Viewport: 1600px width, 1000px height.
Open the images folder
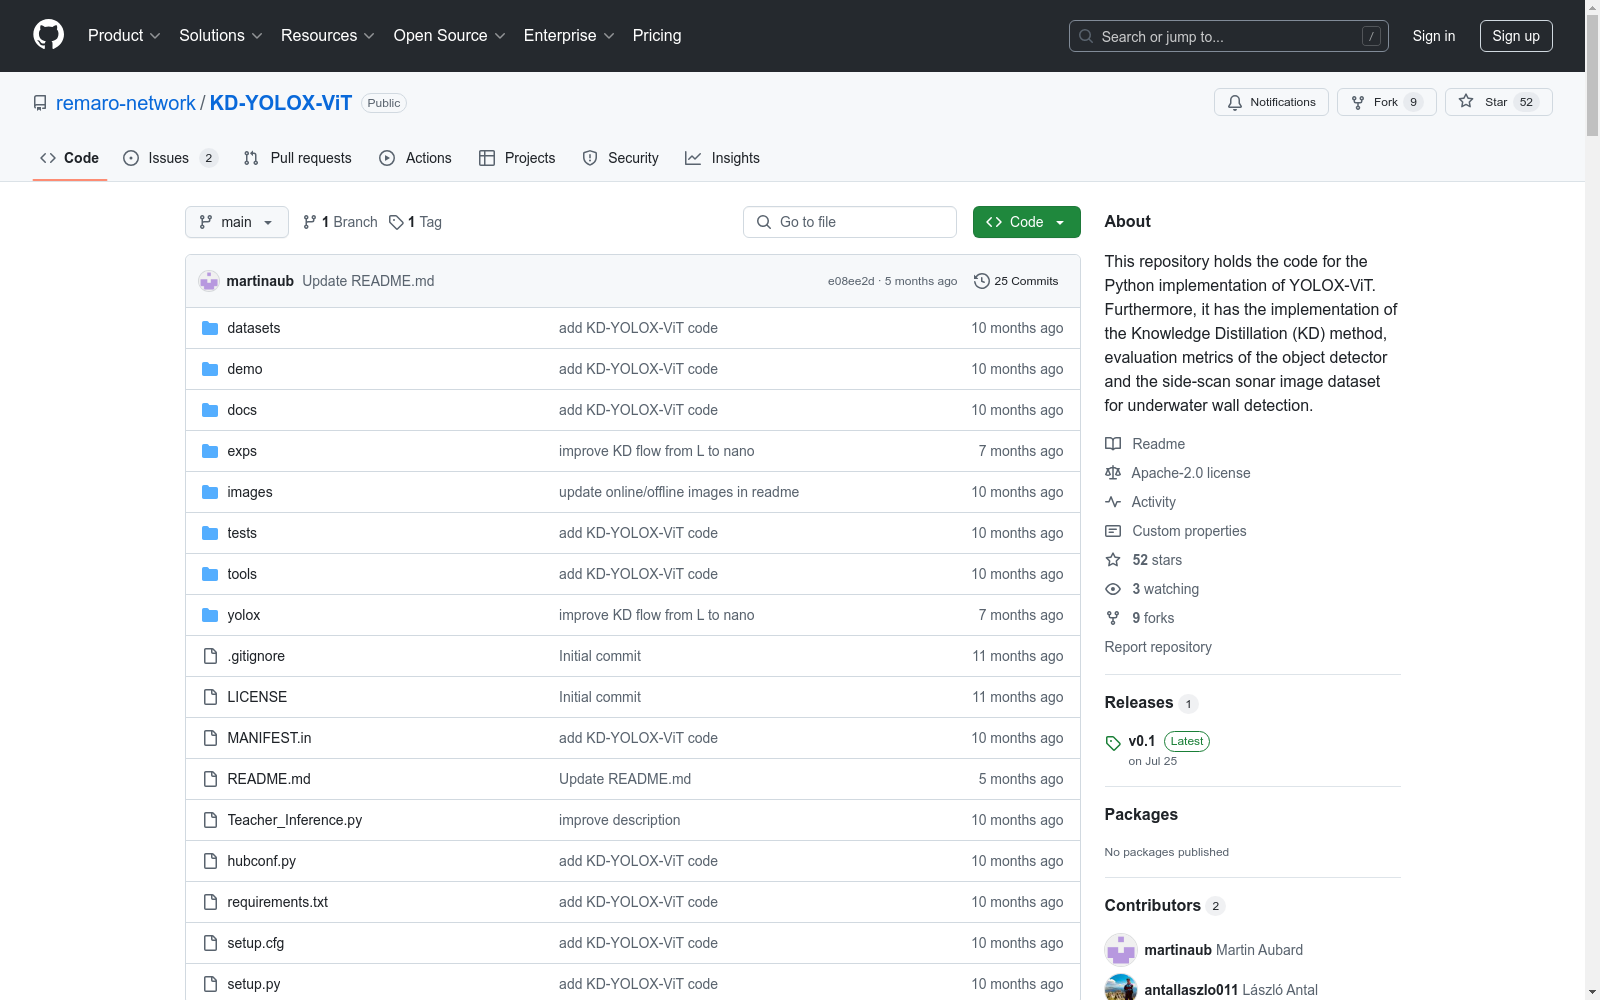250,492
